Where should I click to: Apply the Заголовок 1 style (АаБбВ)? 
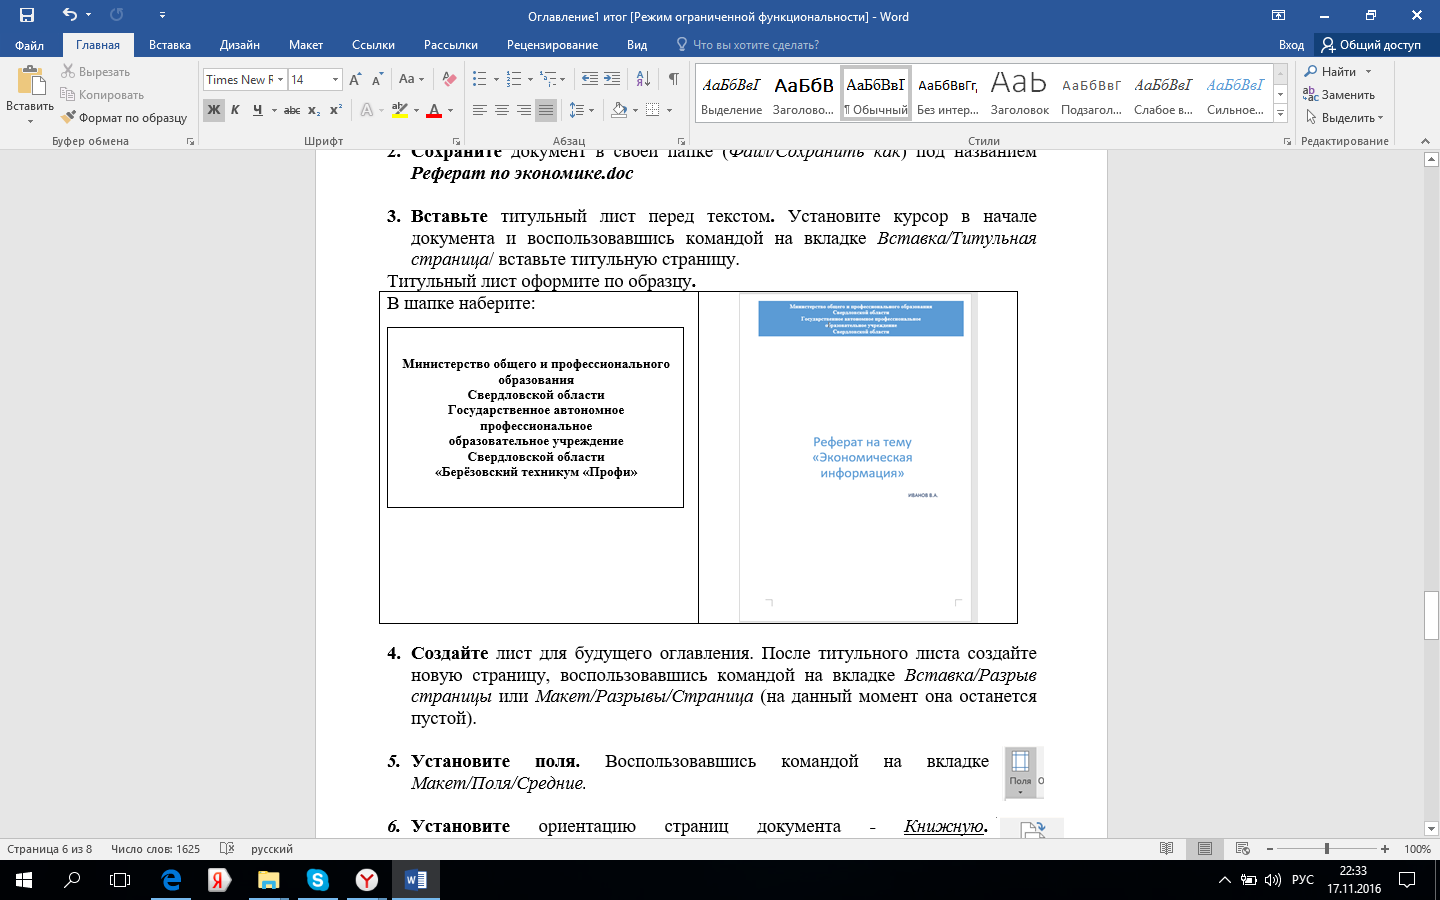point(804,94)
